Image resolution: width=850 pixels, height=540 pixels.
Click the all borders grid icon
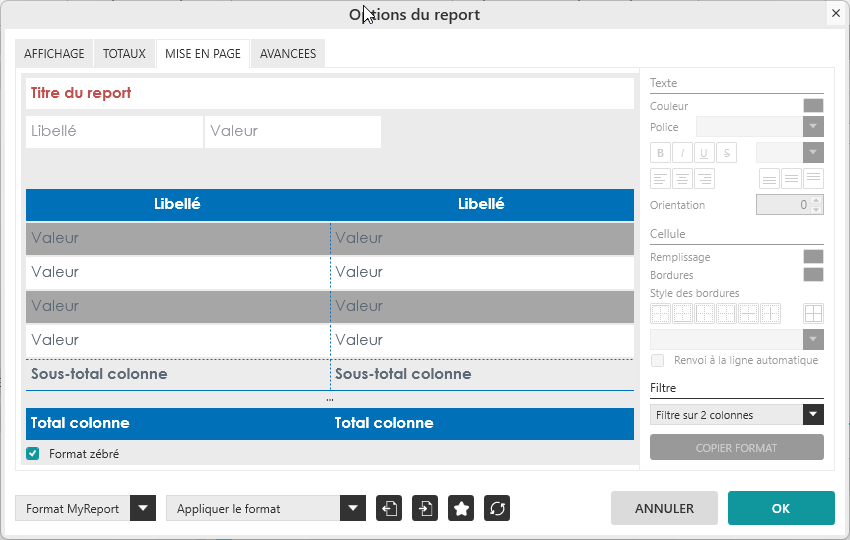pyautogui.click(x=813, y=313)
